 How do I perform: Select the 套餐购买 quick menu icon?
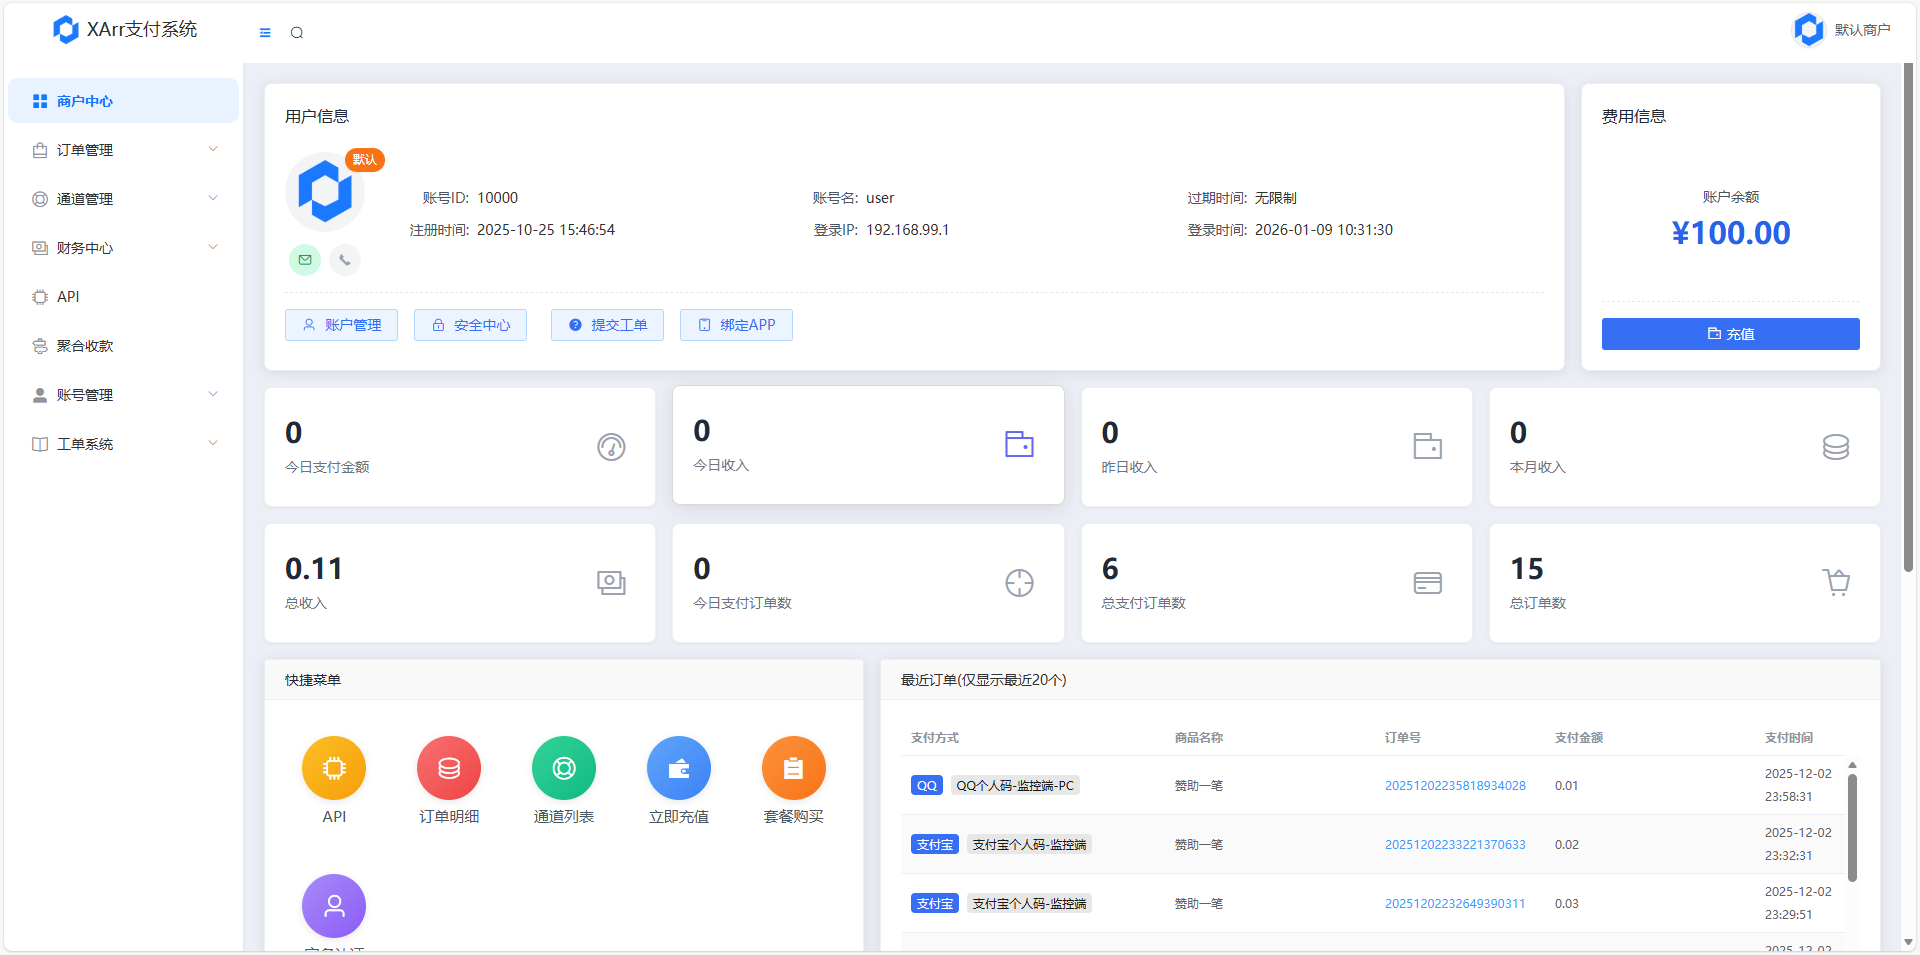(x=793, y=768)
